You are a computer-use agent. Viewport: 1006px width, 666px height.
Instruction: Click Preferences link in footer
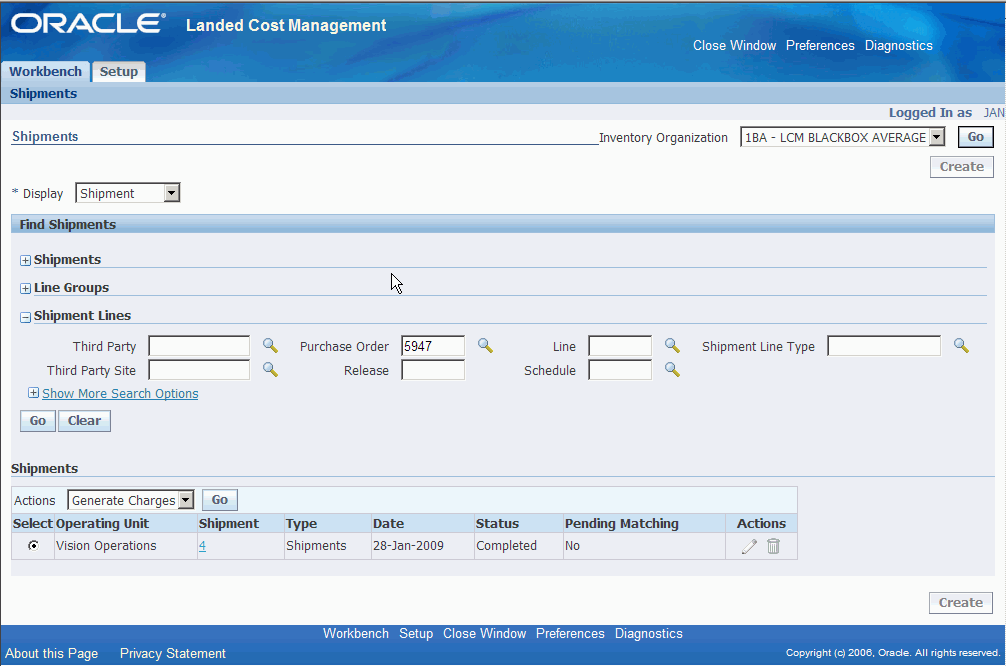point(570,633)
